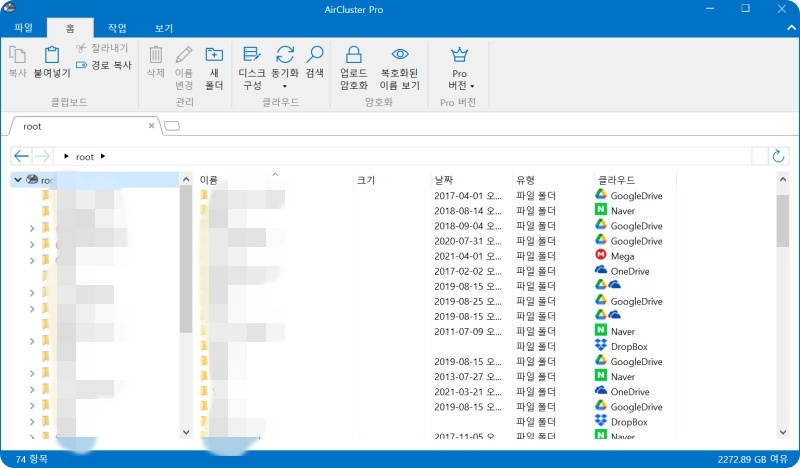Viewport: 800px width, 468px height.
Task: Click the Delete (삭제) trash icon
Action: point(156,54)
